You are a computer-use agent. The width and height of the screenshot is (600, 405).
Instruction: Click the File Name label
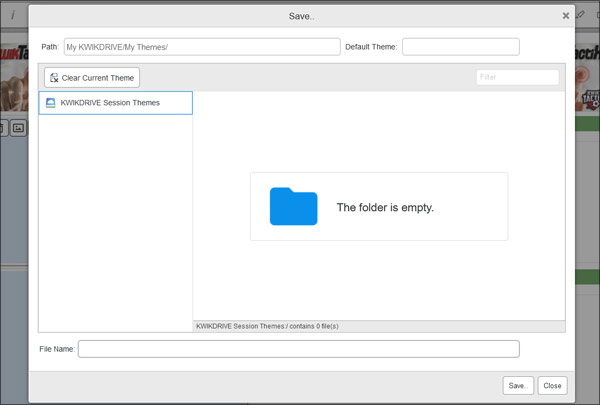pos(58,349)
